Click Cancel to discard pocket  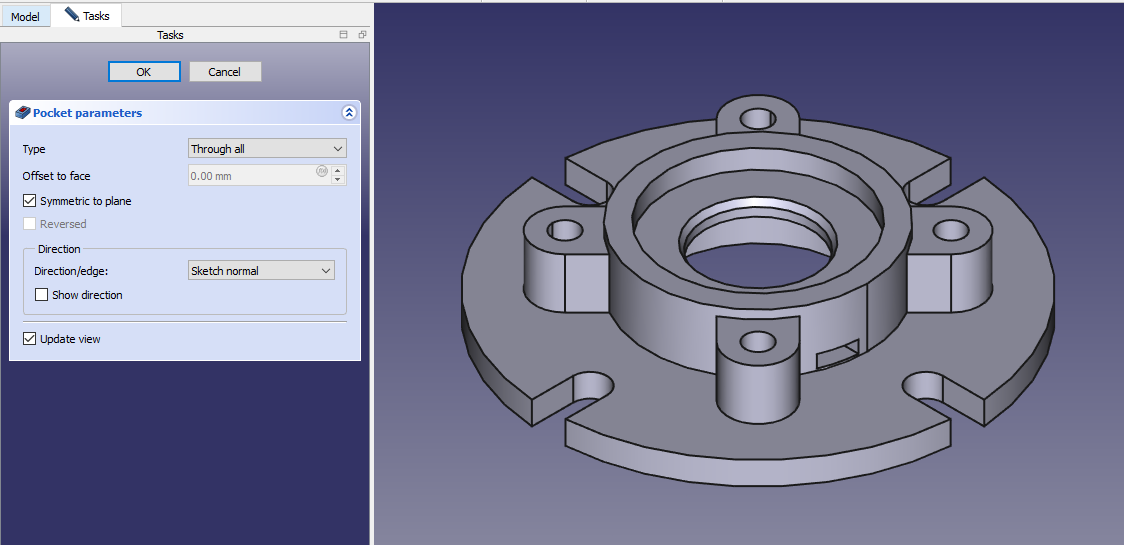224,72
